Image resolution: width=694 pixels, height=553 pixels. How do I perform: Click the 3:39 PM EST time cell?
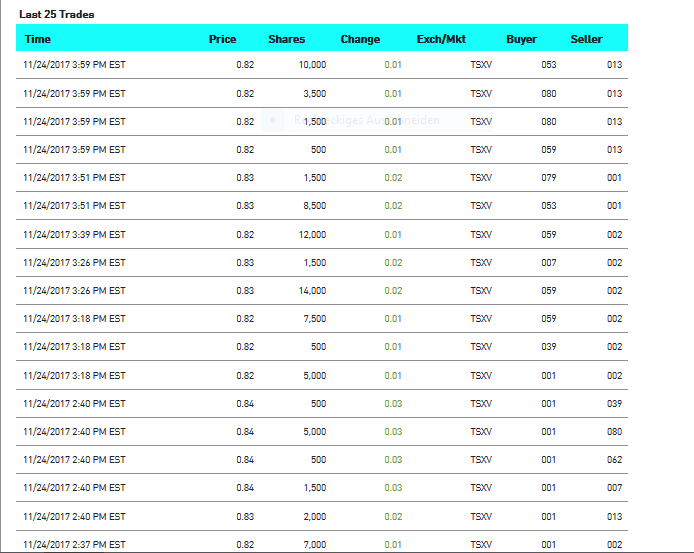74,235
